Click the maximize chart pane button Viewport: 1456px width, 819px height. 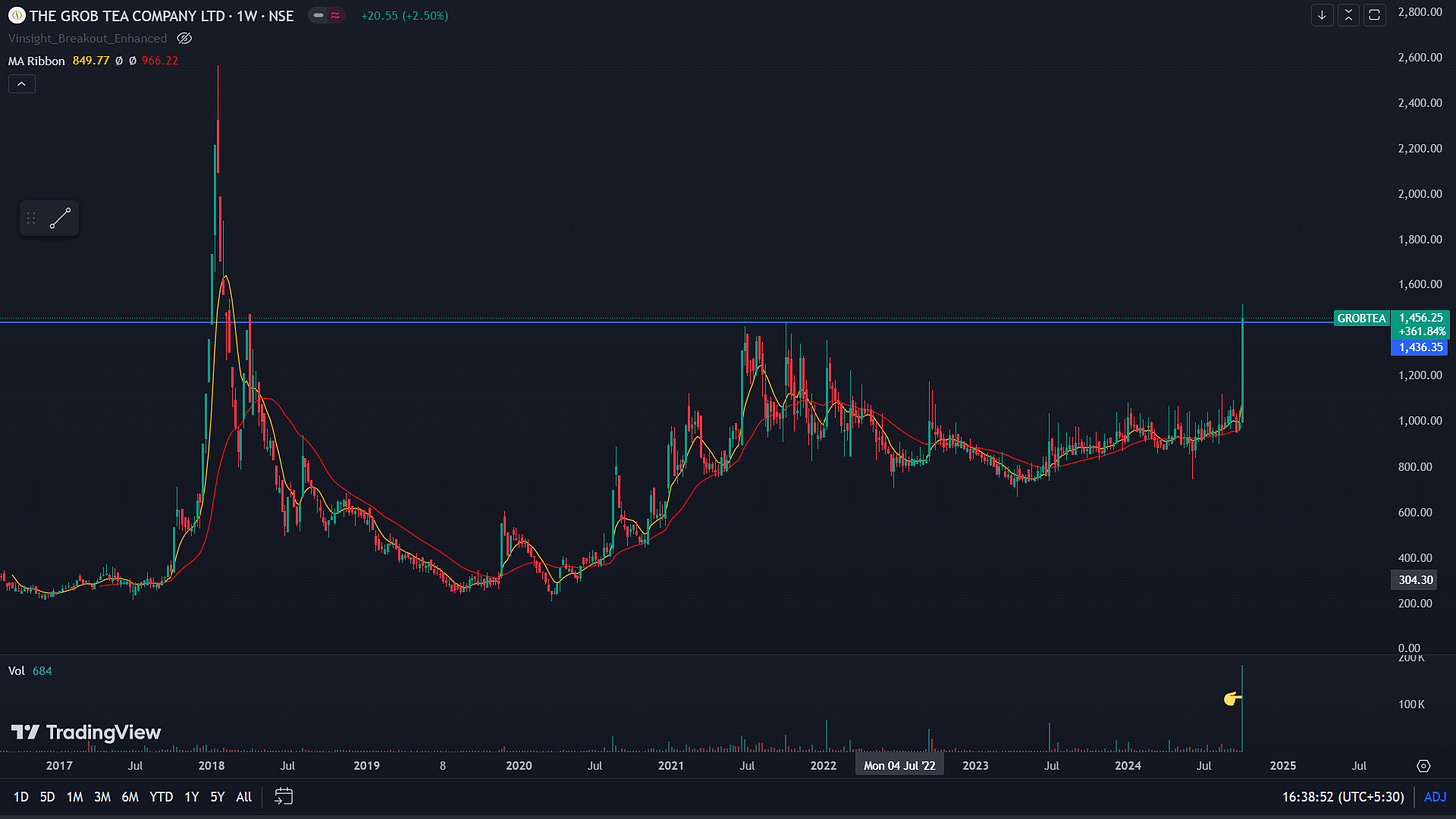tap(1375, 15)
